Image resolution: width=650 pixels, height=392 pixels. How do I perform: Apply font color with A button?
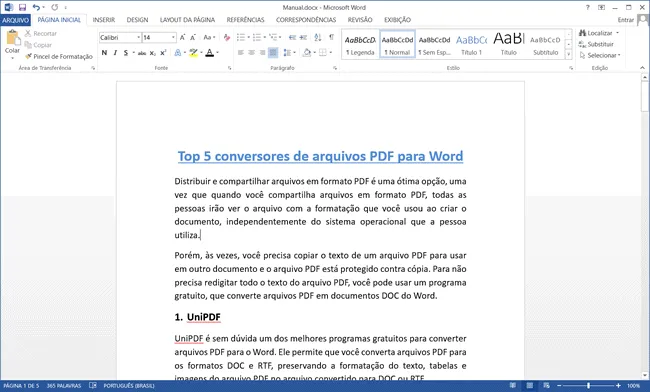(210, 53)
